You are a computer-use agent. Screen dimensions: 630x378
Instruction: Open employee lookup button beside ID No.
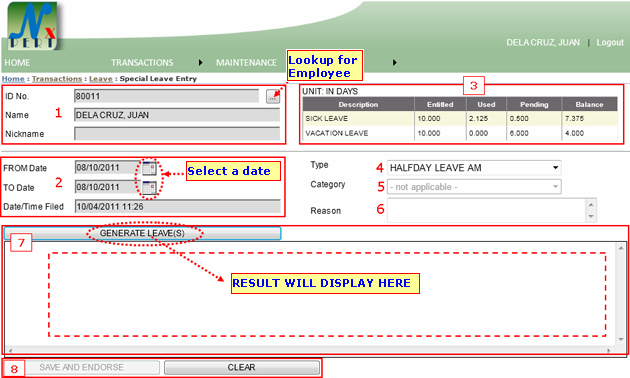pyautogui.click(x=273, y=96)
